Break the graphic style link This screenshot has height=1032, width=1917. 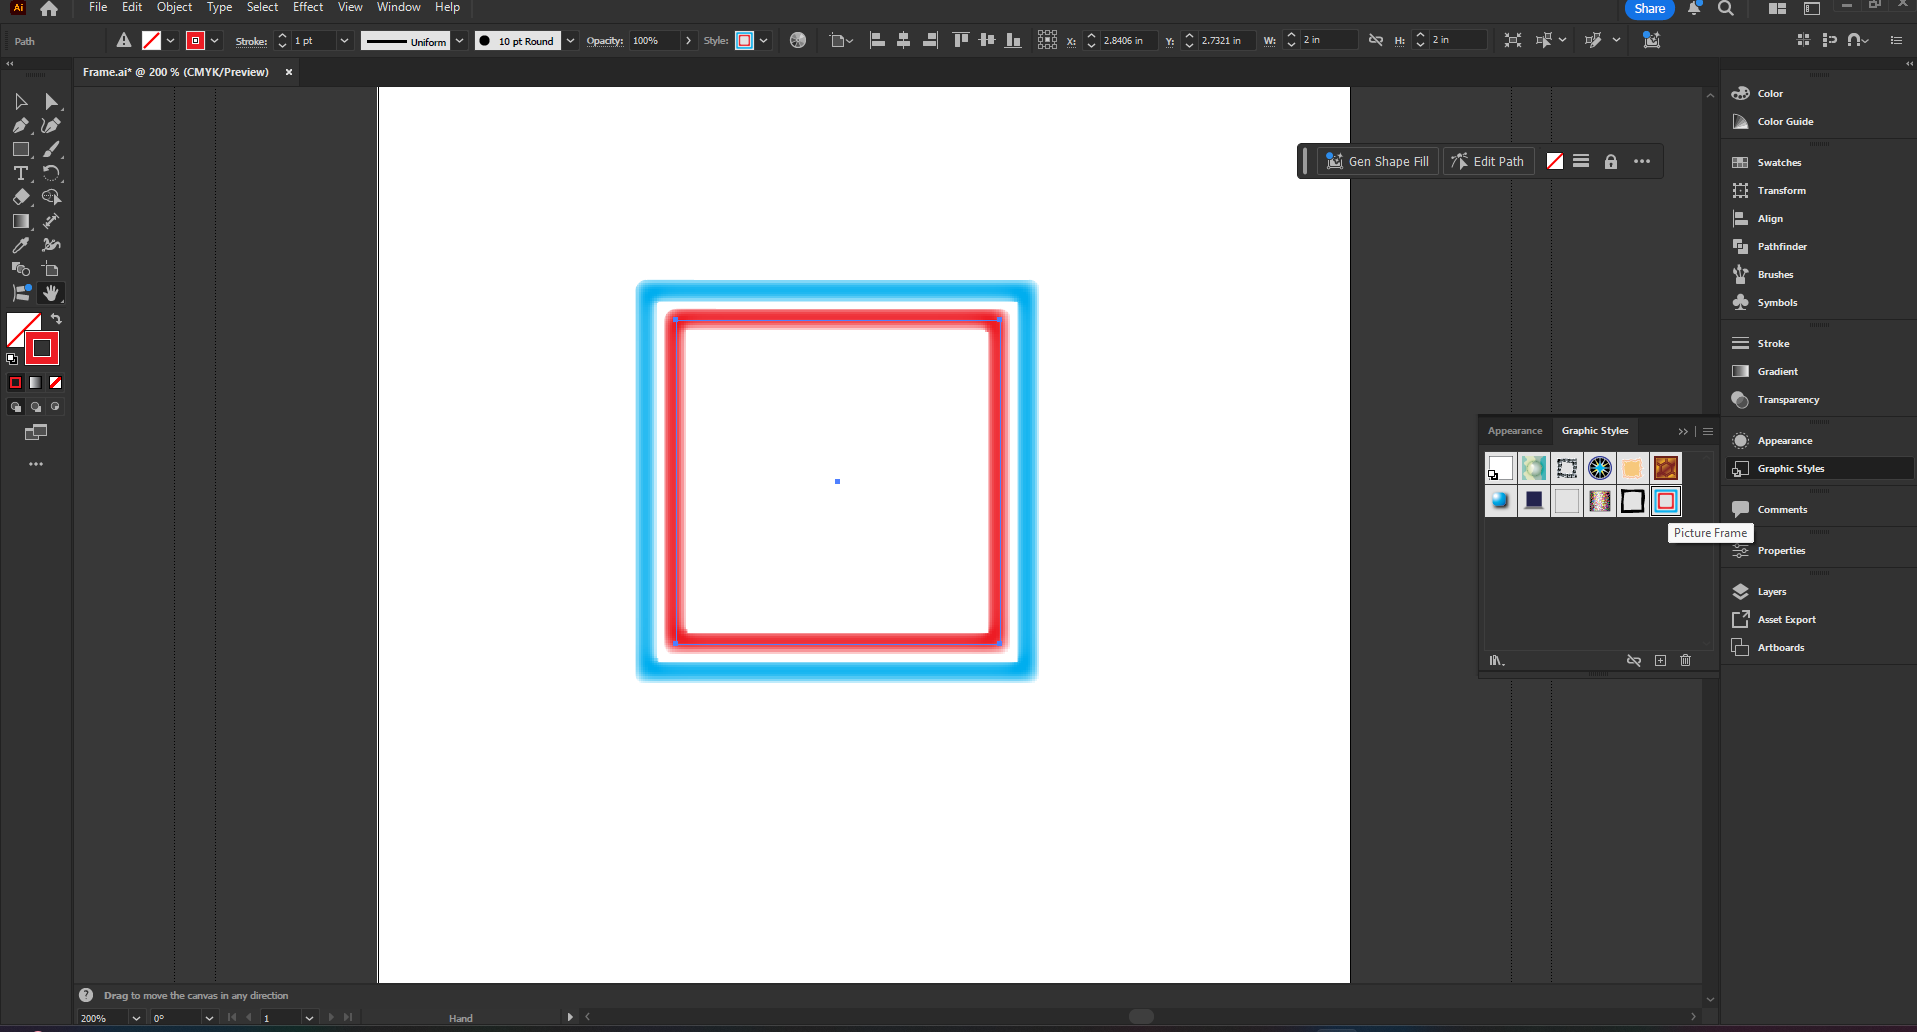point(1634,660)
